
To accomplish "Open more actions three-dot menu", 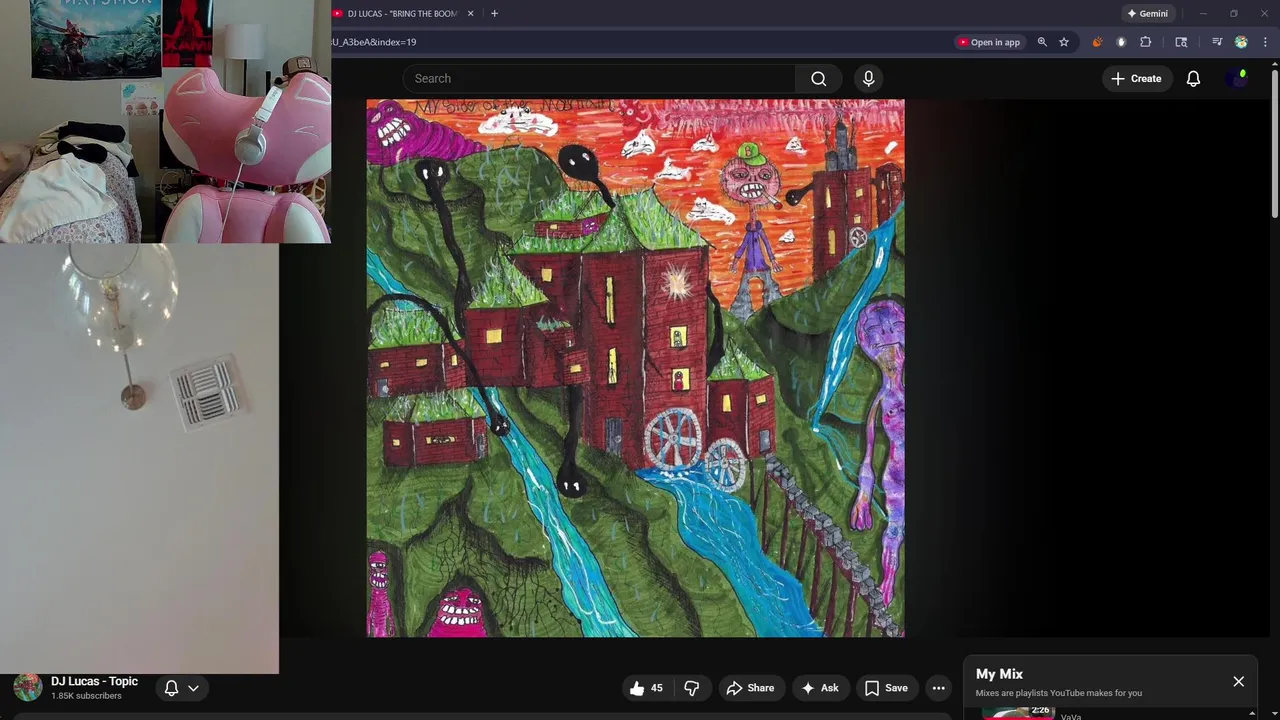I will coord(938,688).
